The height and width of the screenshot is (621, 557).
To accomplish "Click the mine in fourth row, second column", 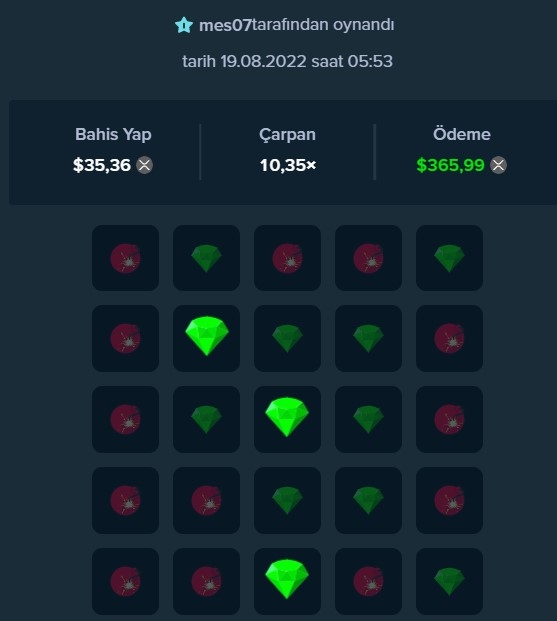I will tap(206, 500).
